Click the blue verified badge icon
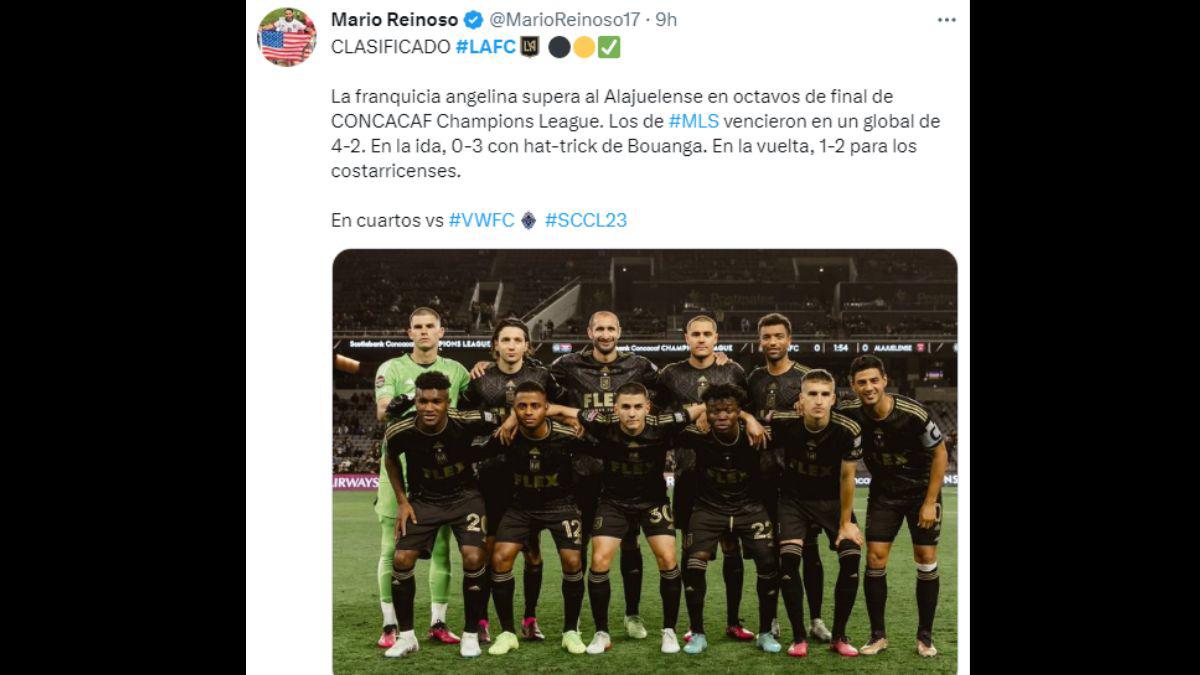 (474, 20)
